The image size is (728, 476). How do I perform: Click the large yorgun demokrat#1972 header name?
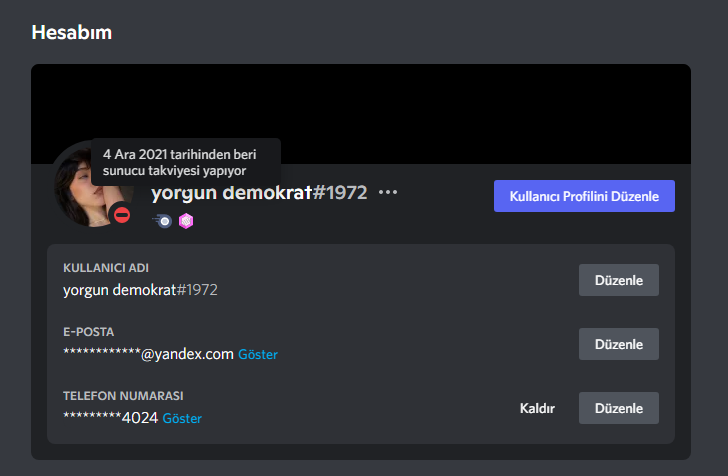[x=259, y=192]
